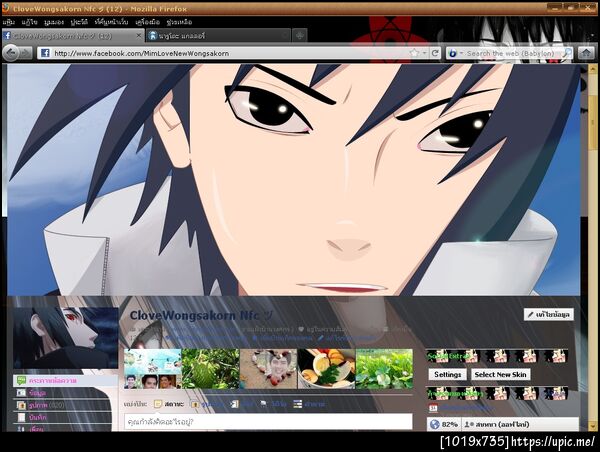Select the link share option icon

[235, 404]
